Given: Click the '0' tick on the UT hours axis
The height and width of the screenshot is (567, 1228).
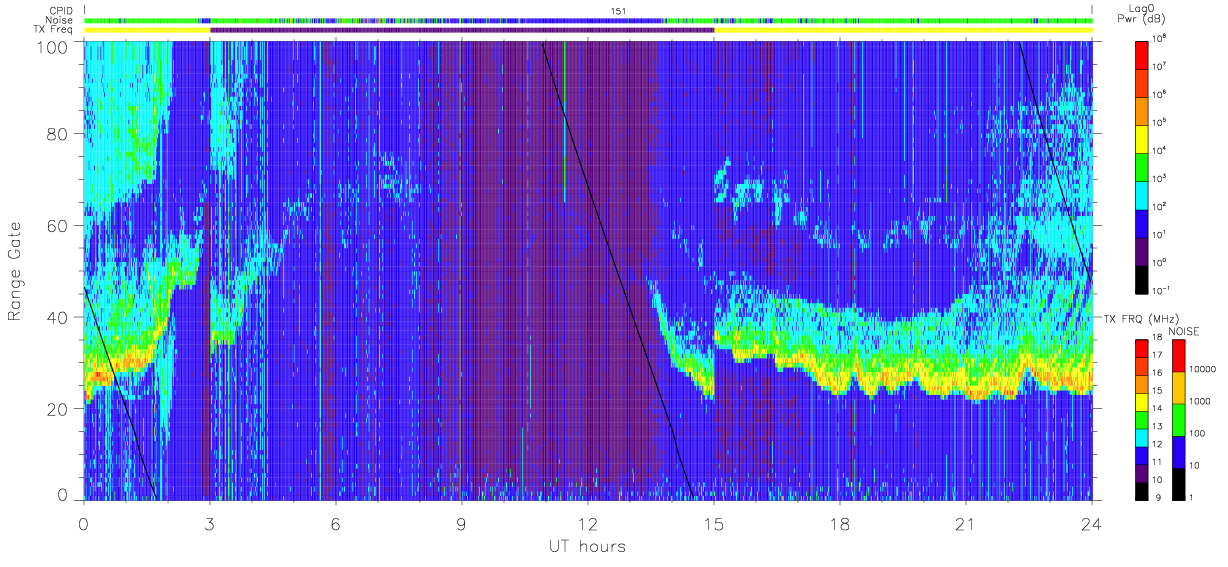Looking at the screenshot, I should coord(83,524).
